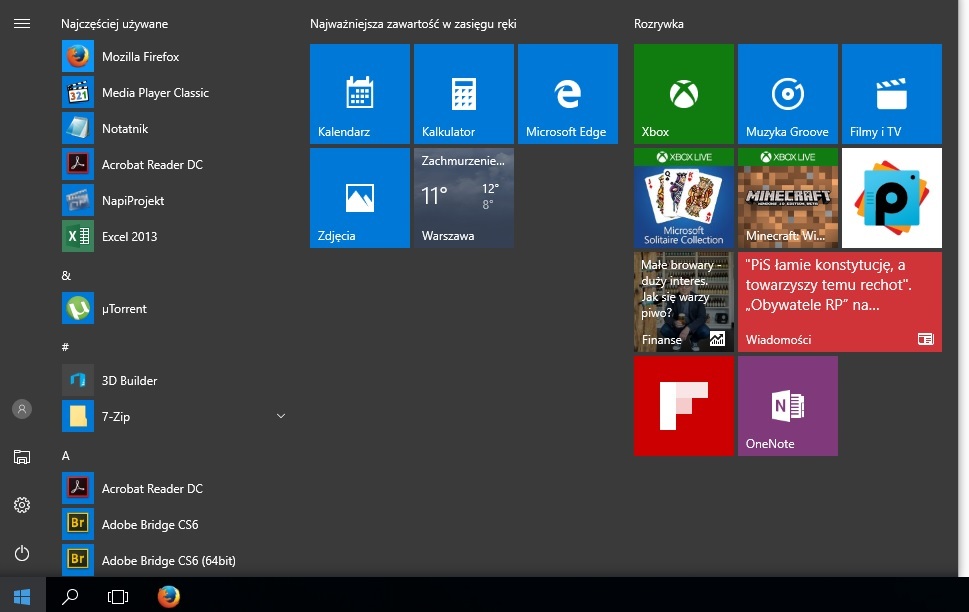Jump to apps by letter A header
This screenshot has height=612, width=969.
tap(66, 456)
